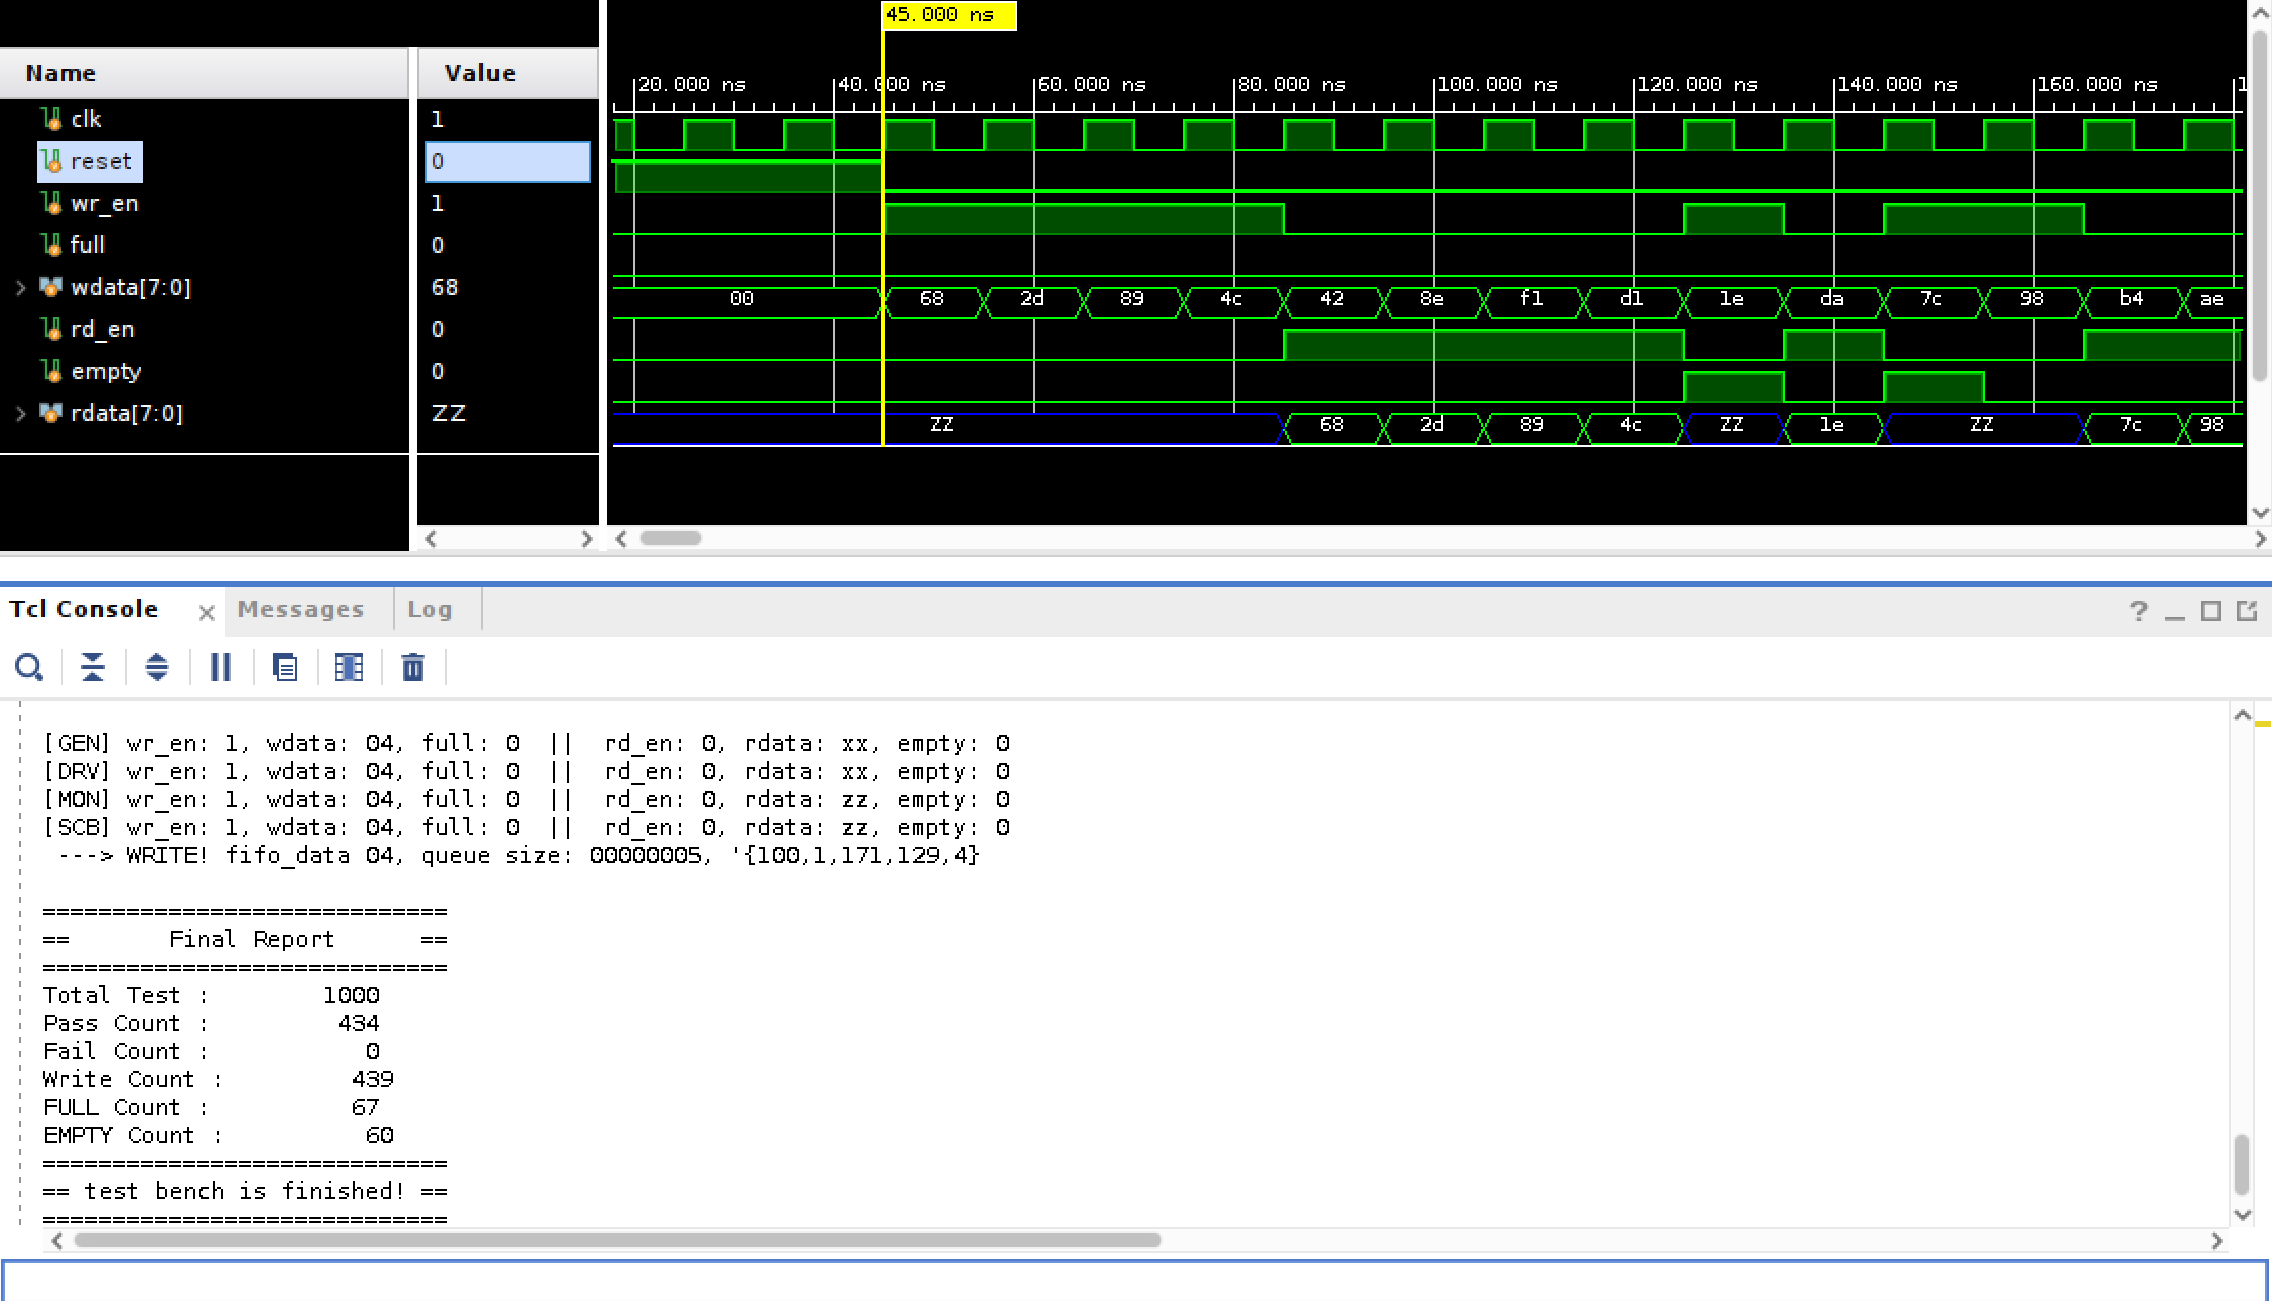
Task: Click the yellow 45.000 ns cursor marker
Action: [x=947, y=15]
